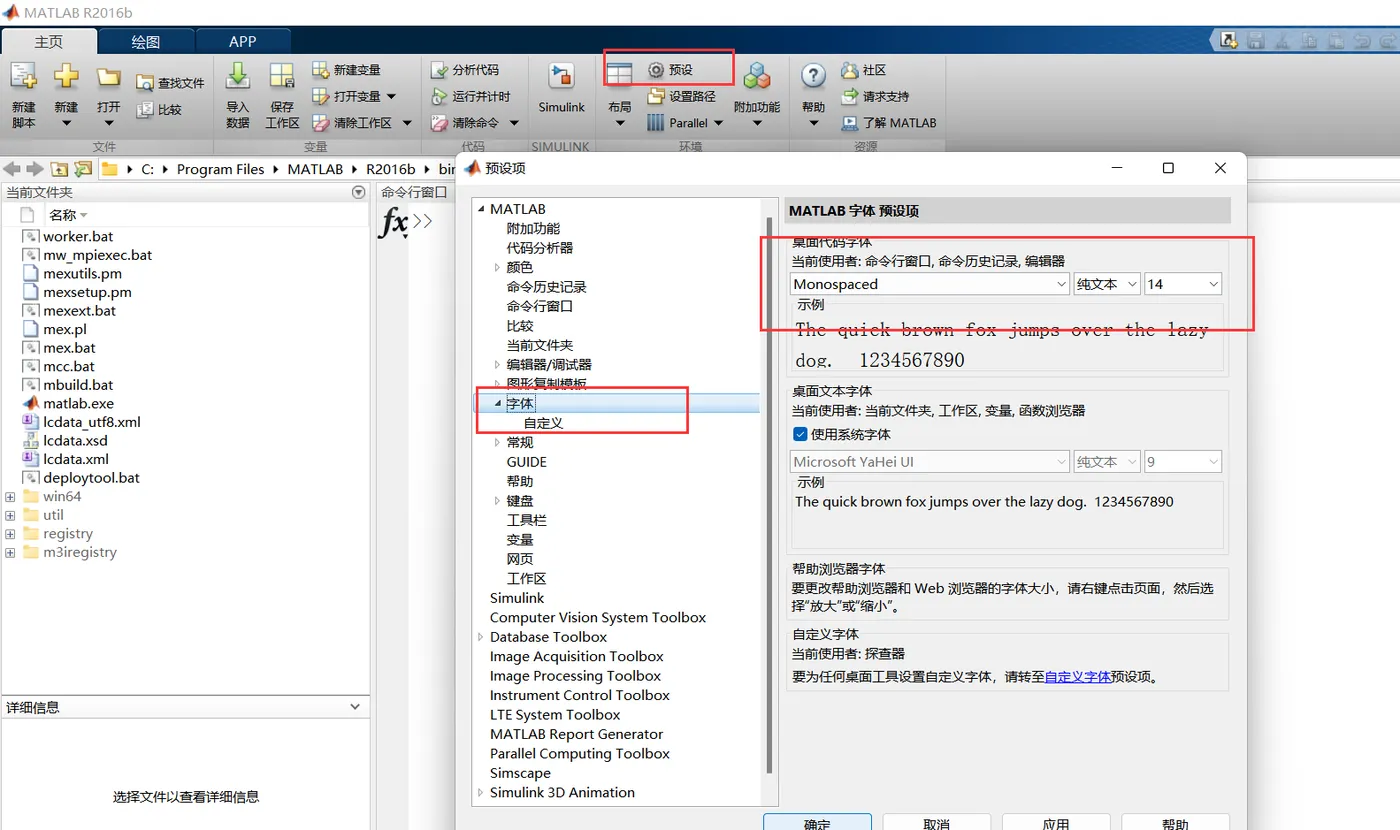Collapse the 字体 tree node arrow
Image resolution: width=1400 pixels, height=830 pixels.
(x=497, y=403)
